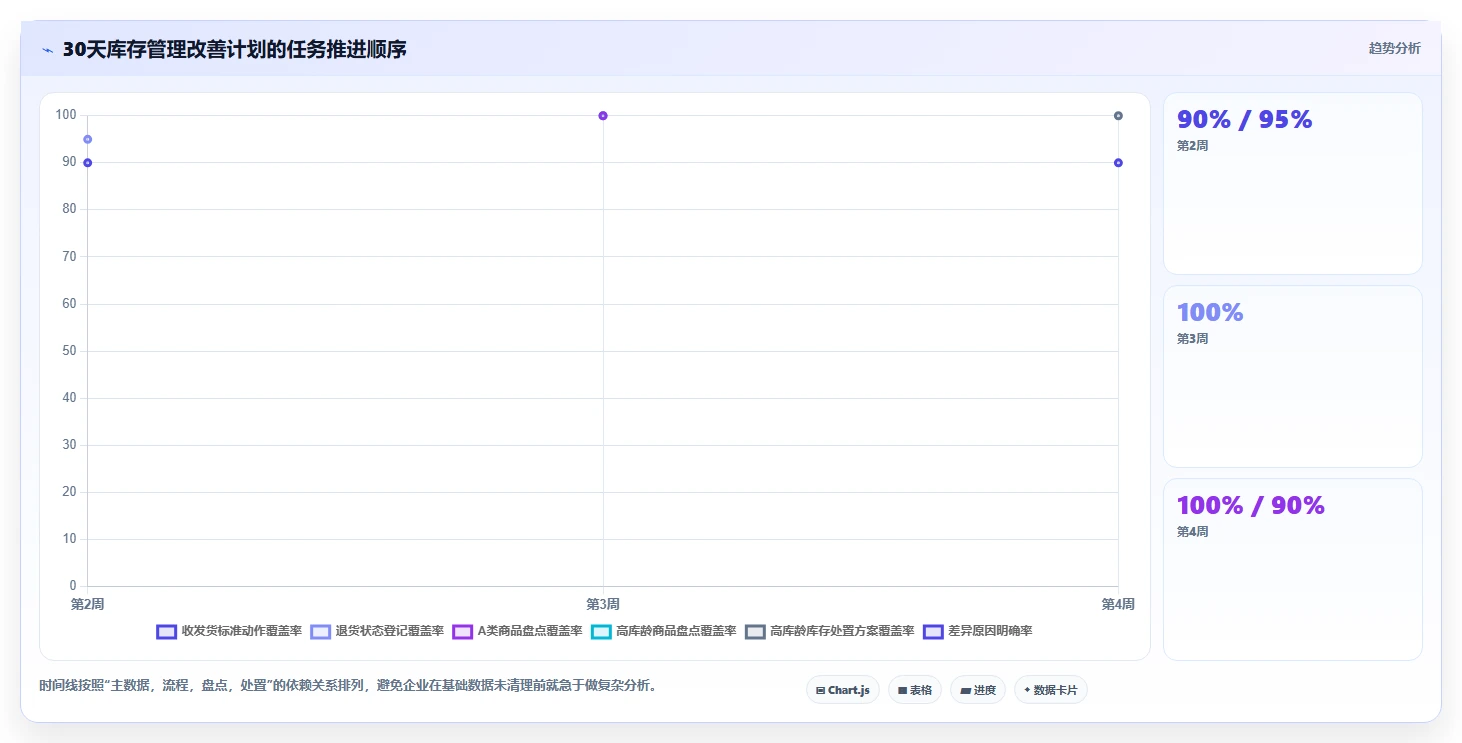Click the 0 y-axis tick label
The width and height of the screenshot is (1462, 743).
pyautogui.click(x=72, y=585)
